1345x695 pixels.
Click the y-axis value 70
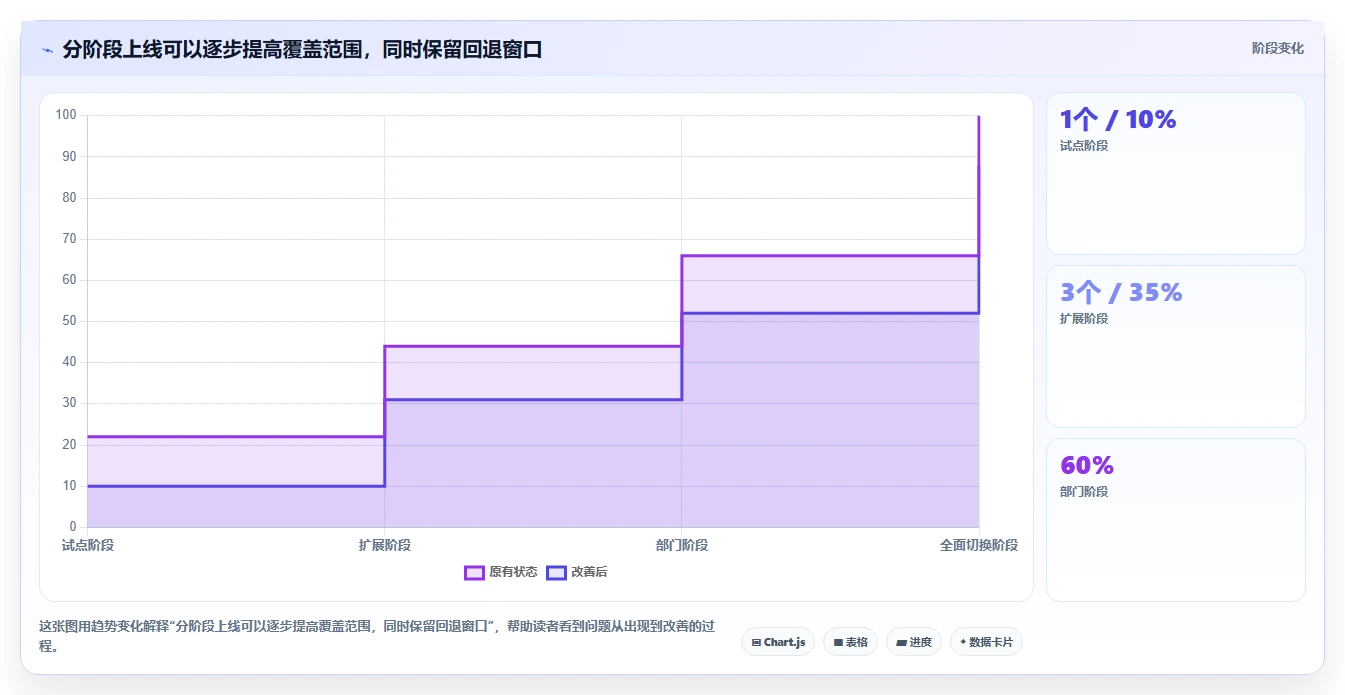click(69, 239)
